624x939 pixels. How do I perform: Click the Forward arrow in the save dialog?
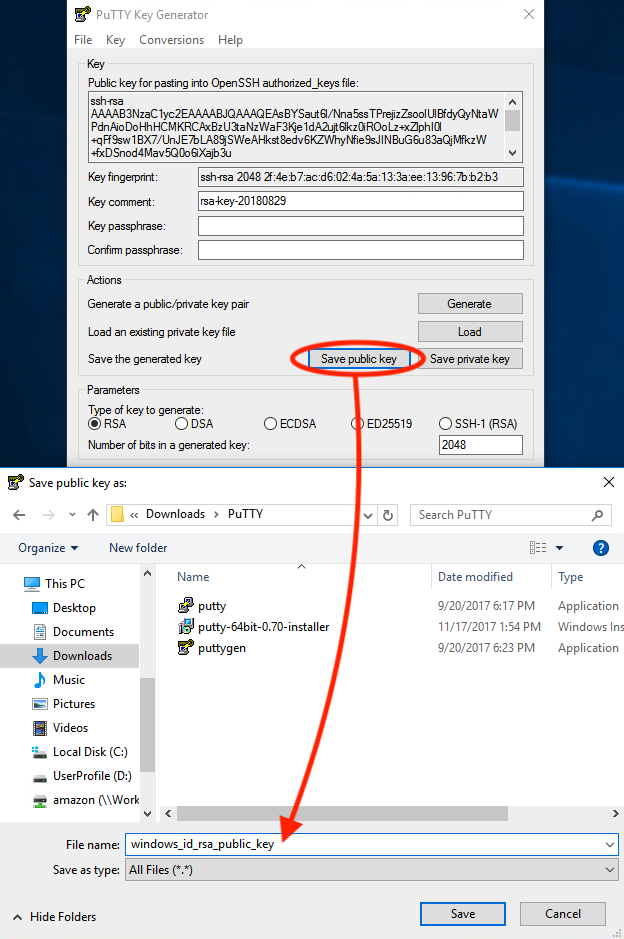pyautogui.click(x=49, y=515)
